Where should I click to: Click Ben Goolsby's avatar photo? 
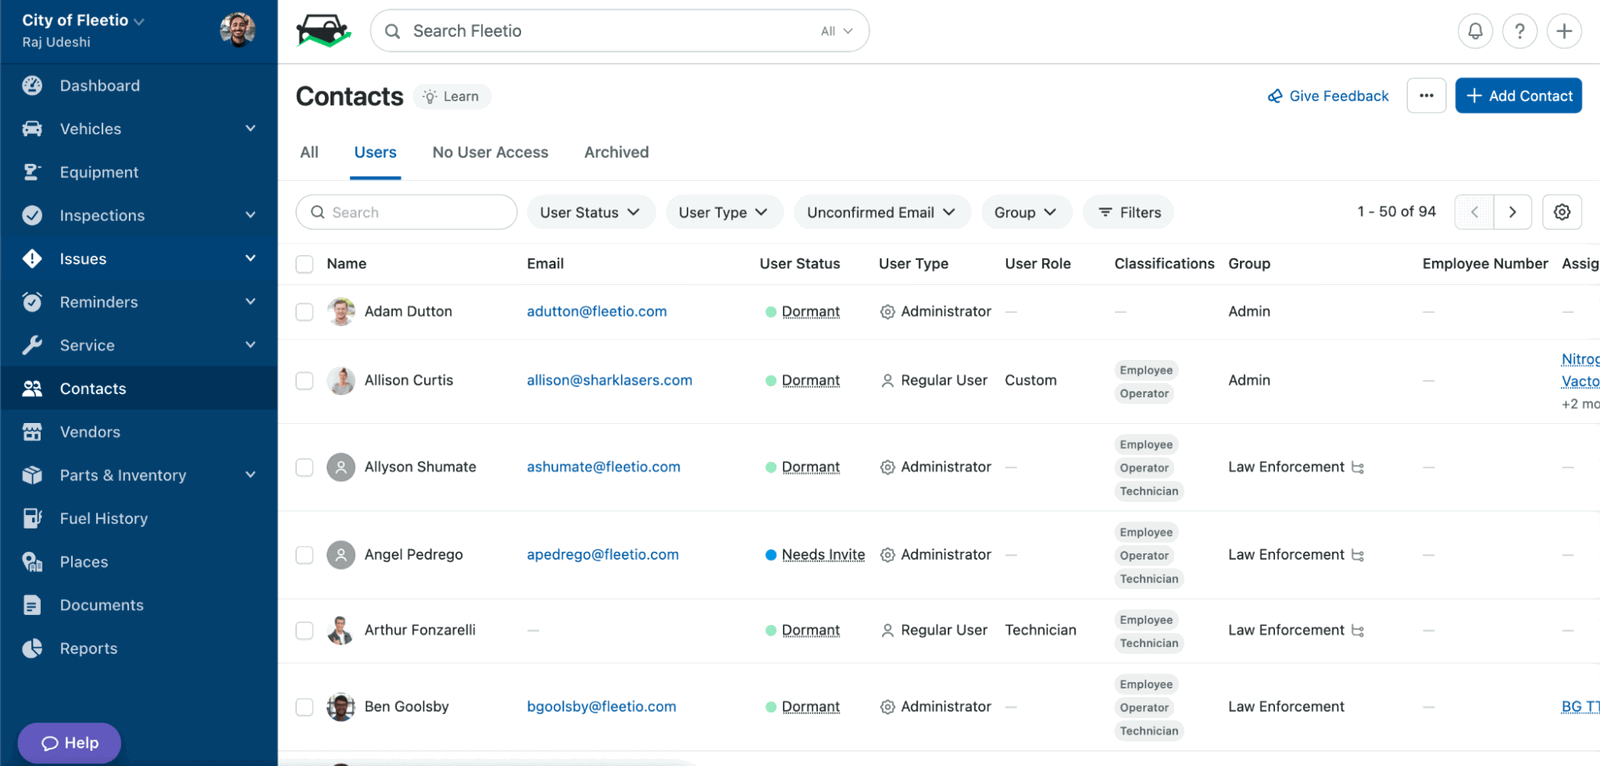[341, 707]
